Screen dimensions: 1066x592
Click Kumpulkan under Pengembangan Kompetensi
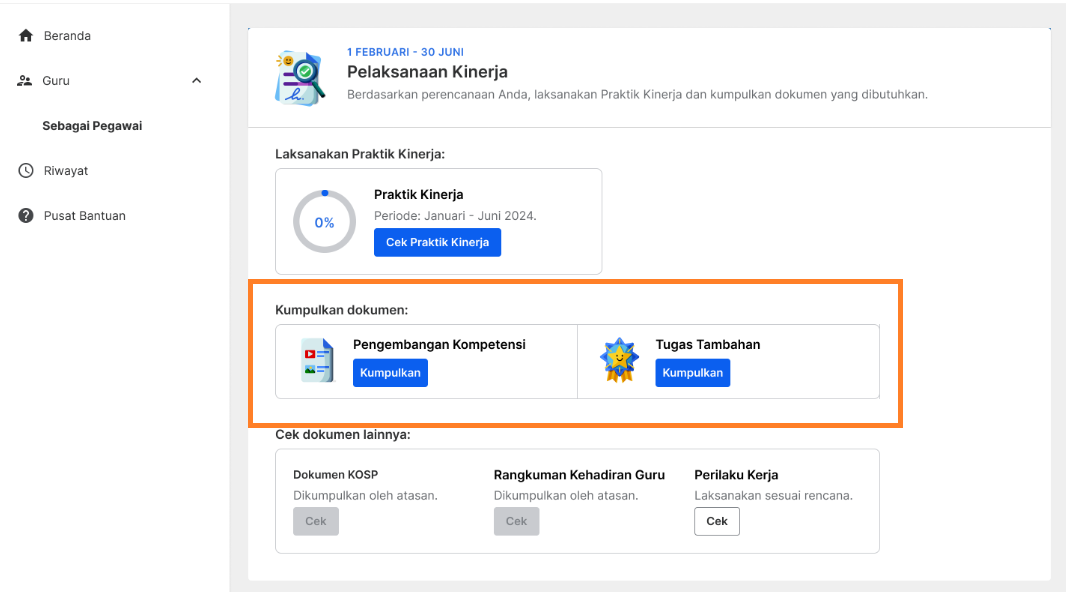pyautogui.click(x=390, y=373)
